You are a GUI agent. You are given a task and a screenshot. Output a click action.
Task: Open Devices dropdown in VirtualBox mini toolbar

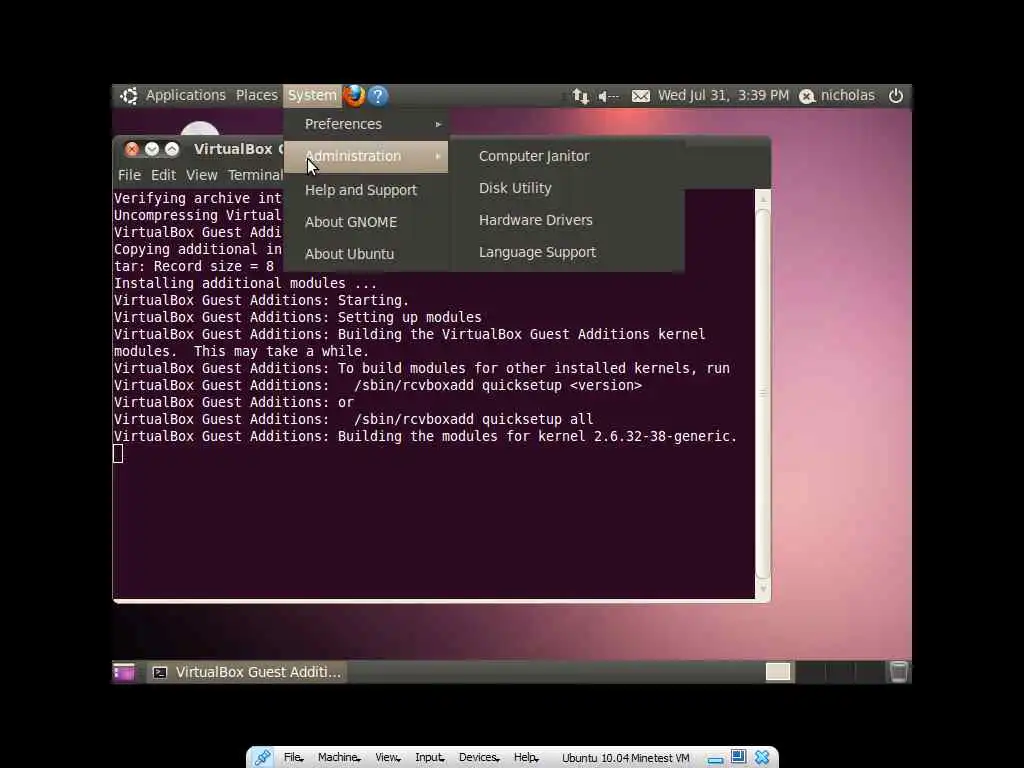coord(479,758)
